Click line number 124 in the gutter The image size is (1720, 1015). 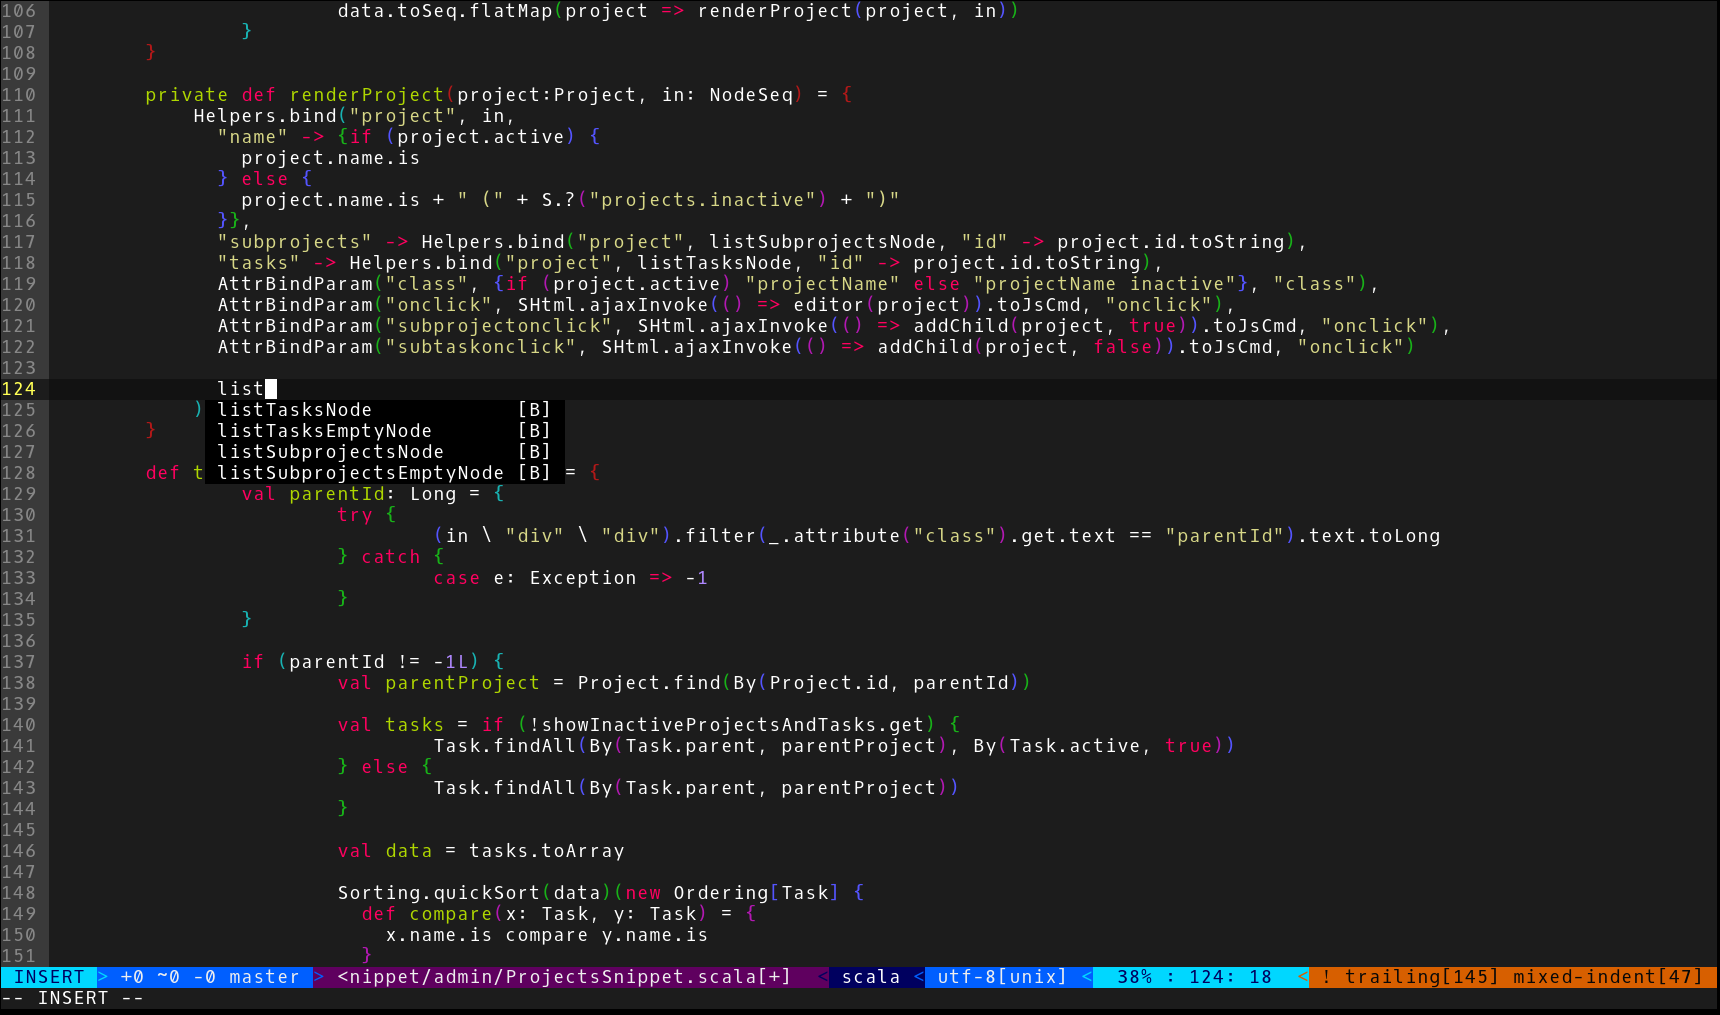tap(19, 389)
